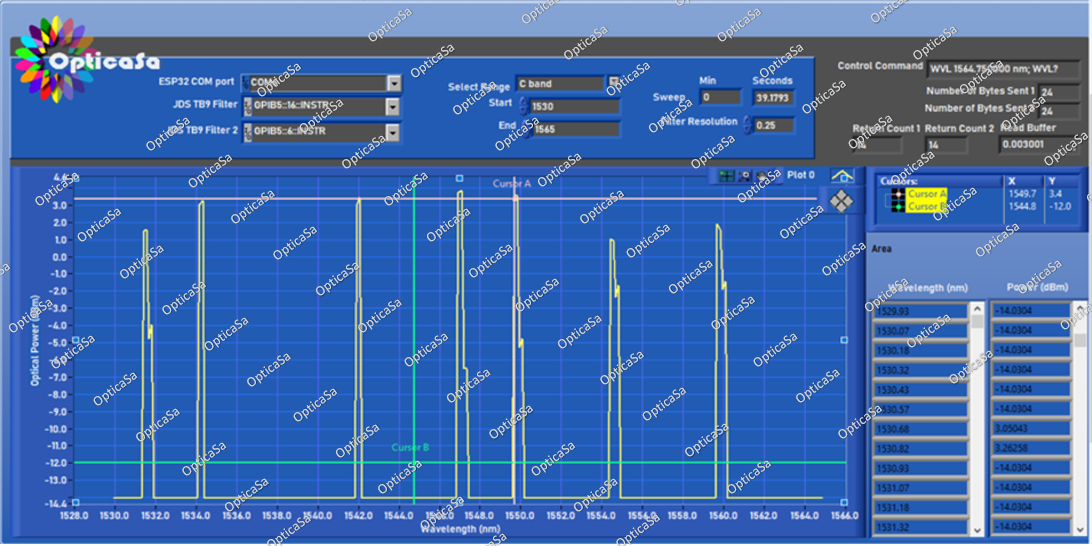Click the VISA I/O glyph on JDS TB9 Filter 2

[247, 132]
